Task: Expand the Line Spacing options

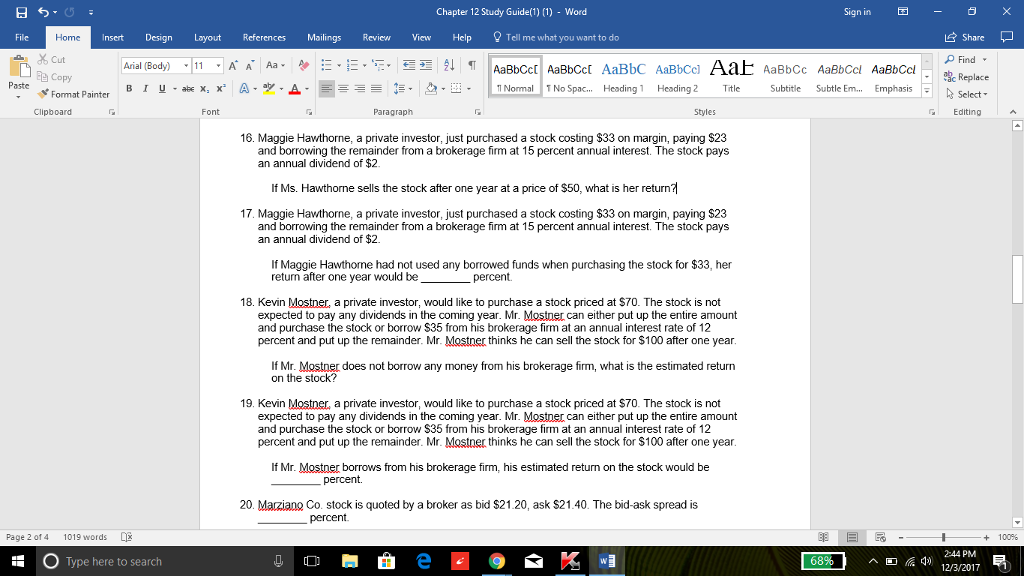Action: coord(410,89)
